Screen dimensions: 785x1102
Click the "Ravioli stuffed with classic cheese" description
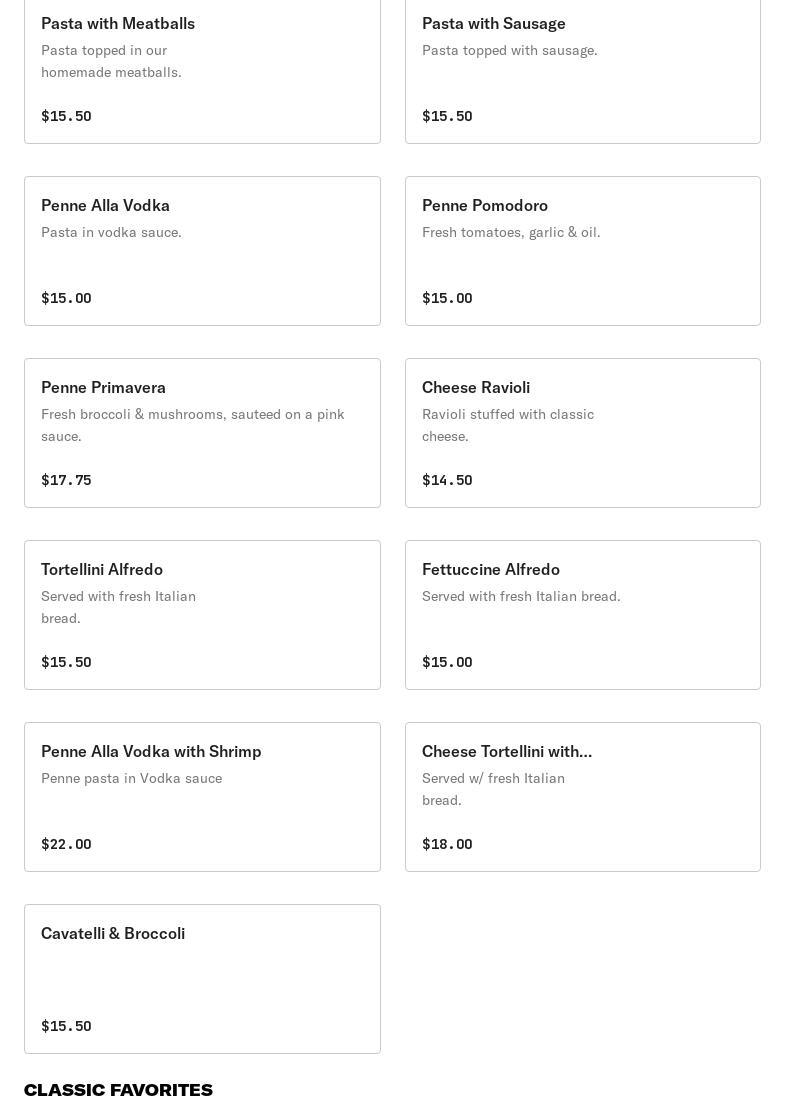pos(508,425)
